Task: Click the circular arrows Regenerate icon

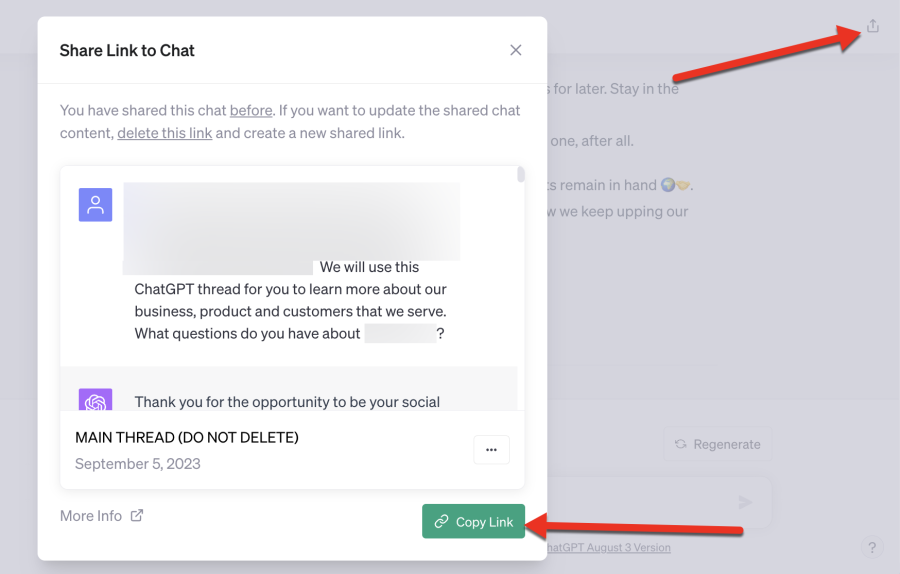Action: pyautogui.click(x=681, y=444)
